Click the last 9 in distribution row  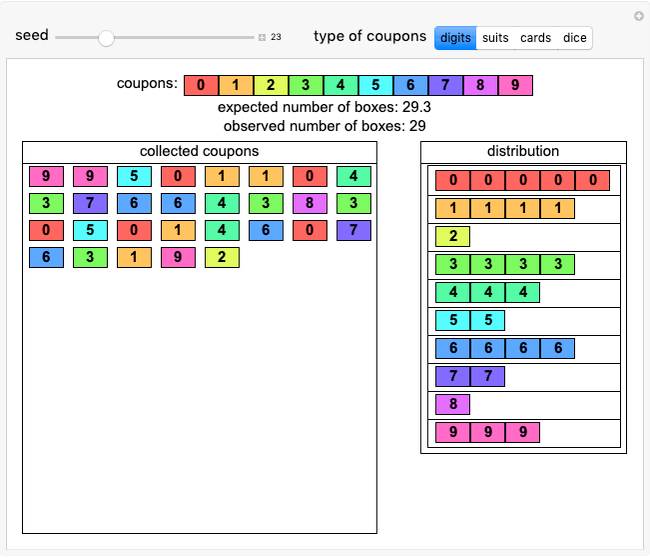tap(523, 432)
